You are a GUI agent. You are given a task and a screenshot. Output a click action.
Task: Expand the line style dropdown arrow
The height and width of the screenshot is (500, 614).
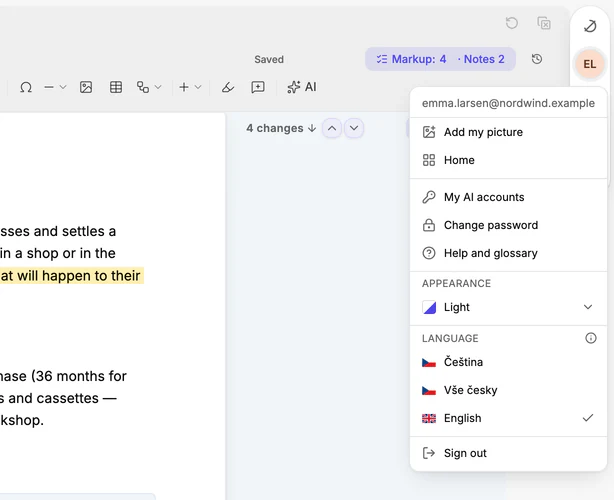pyautogui.click(x=63, y=87)
